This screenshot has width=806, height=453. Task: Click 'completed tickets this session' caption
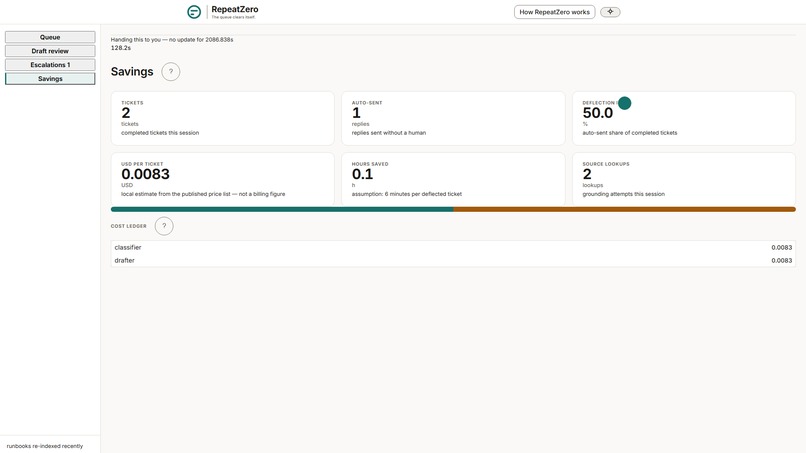(x=160, y=133)
